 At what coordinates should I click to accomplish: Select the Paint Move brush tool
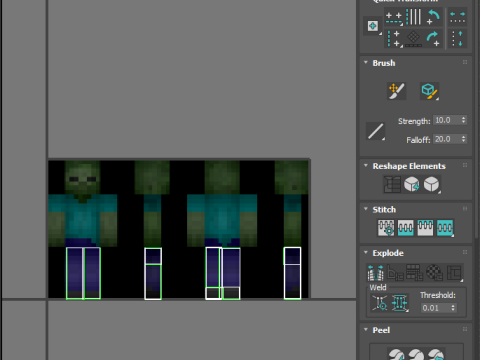396,91
